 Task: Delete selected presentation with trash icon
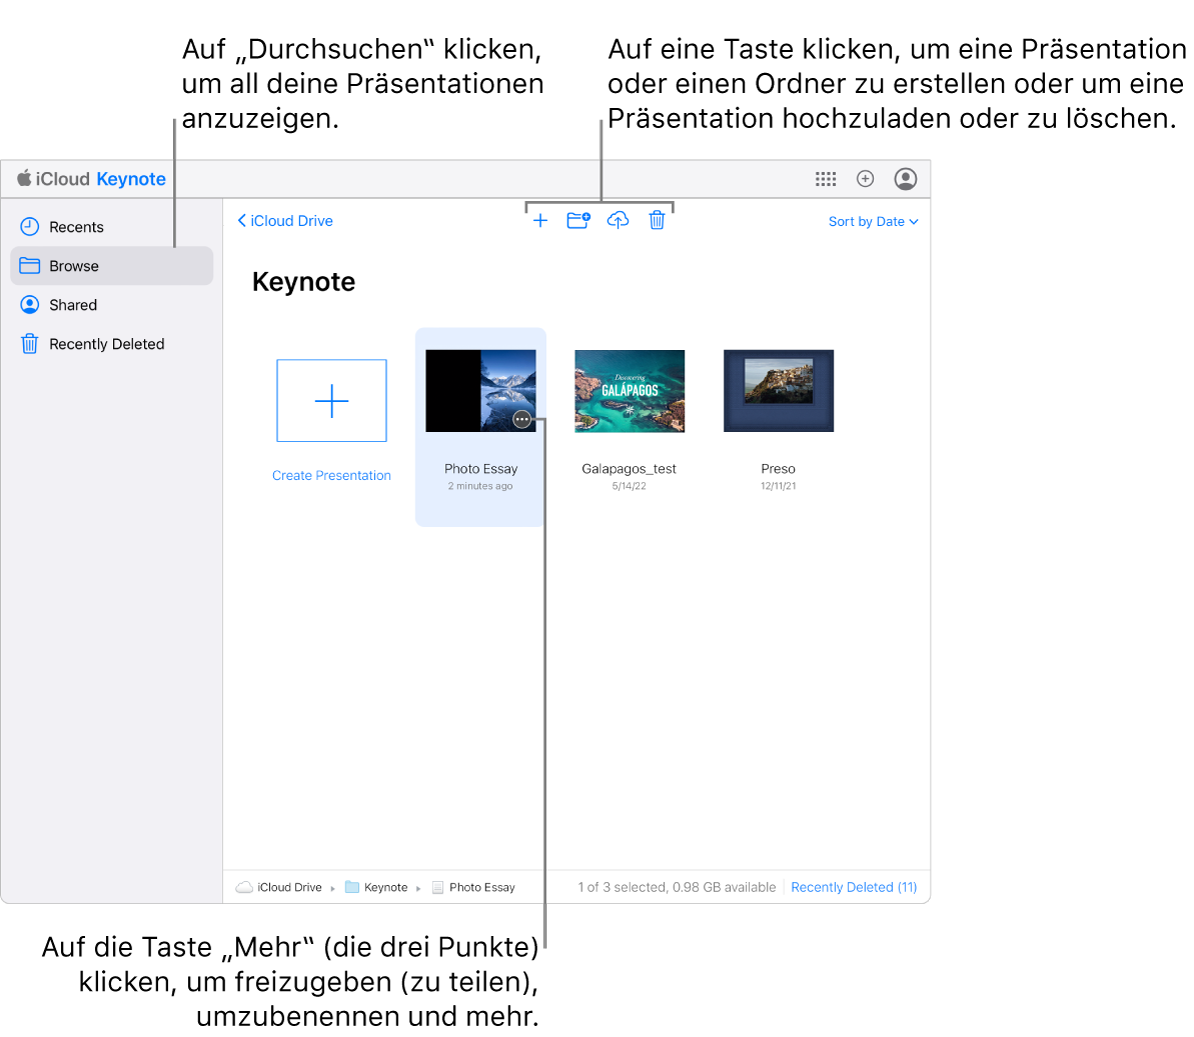(x=656, y=221)
